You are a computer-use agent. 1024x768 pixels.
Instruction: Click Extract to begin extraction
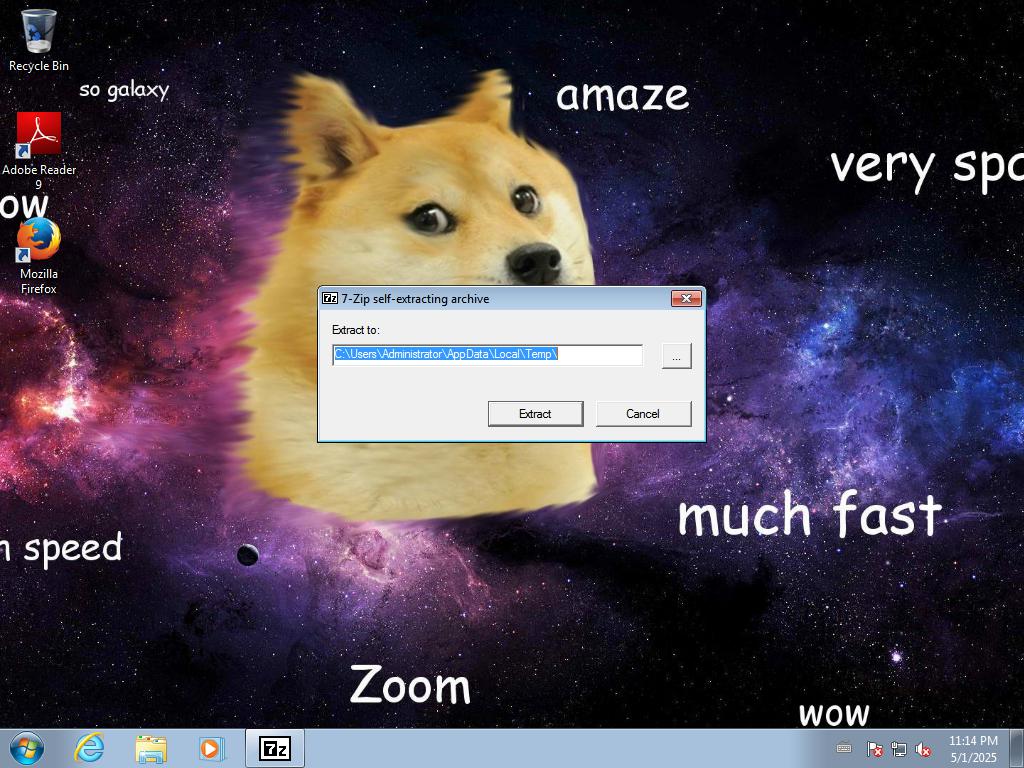point(536,414)
